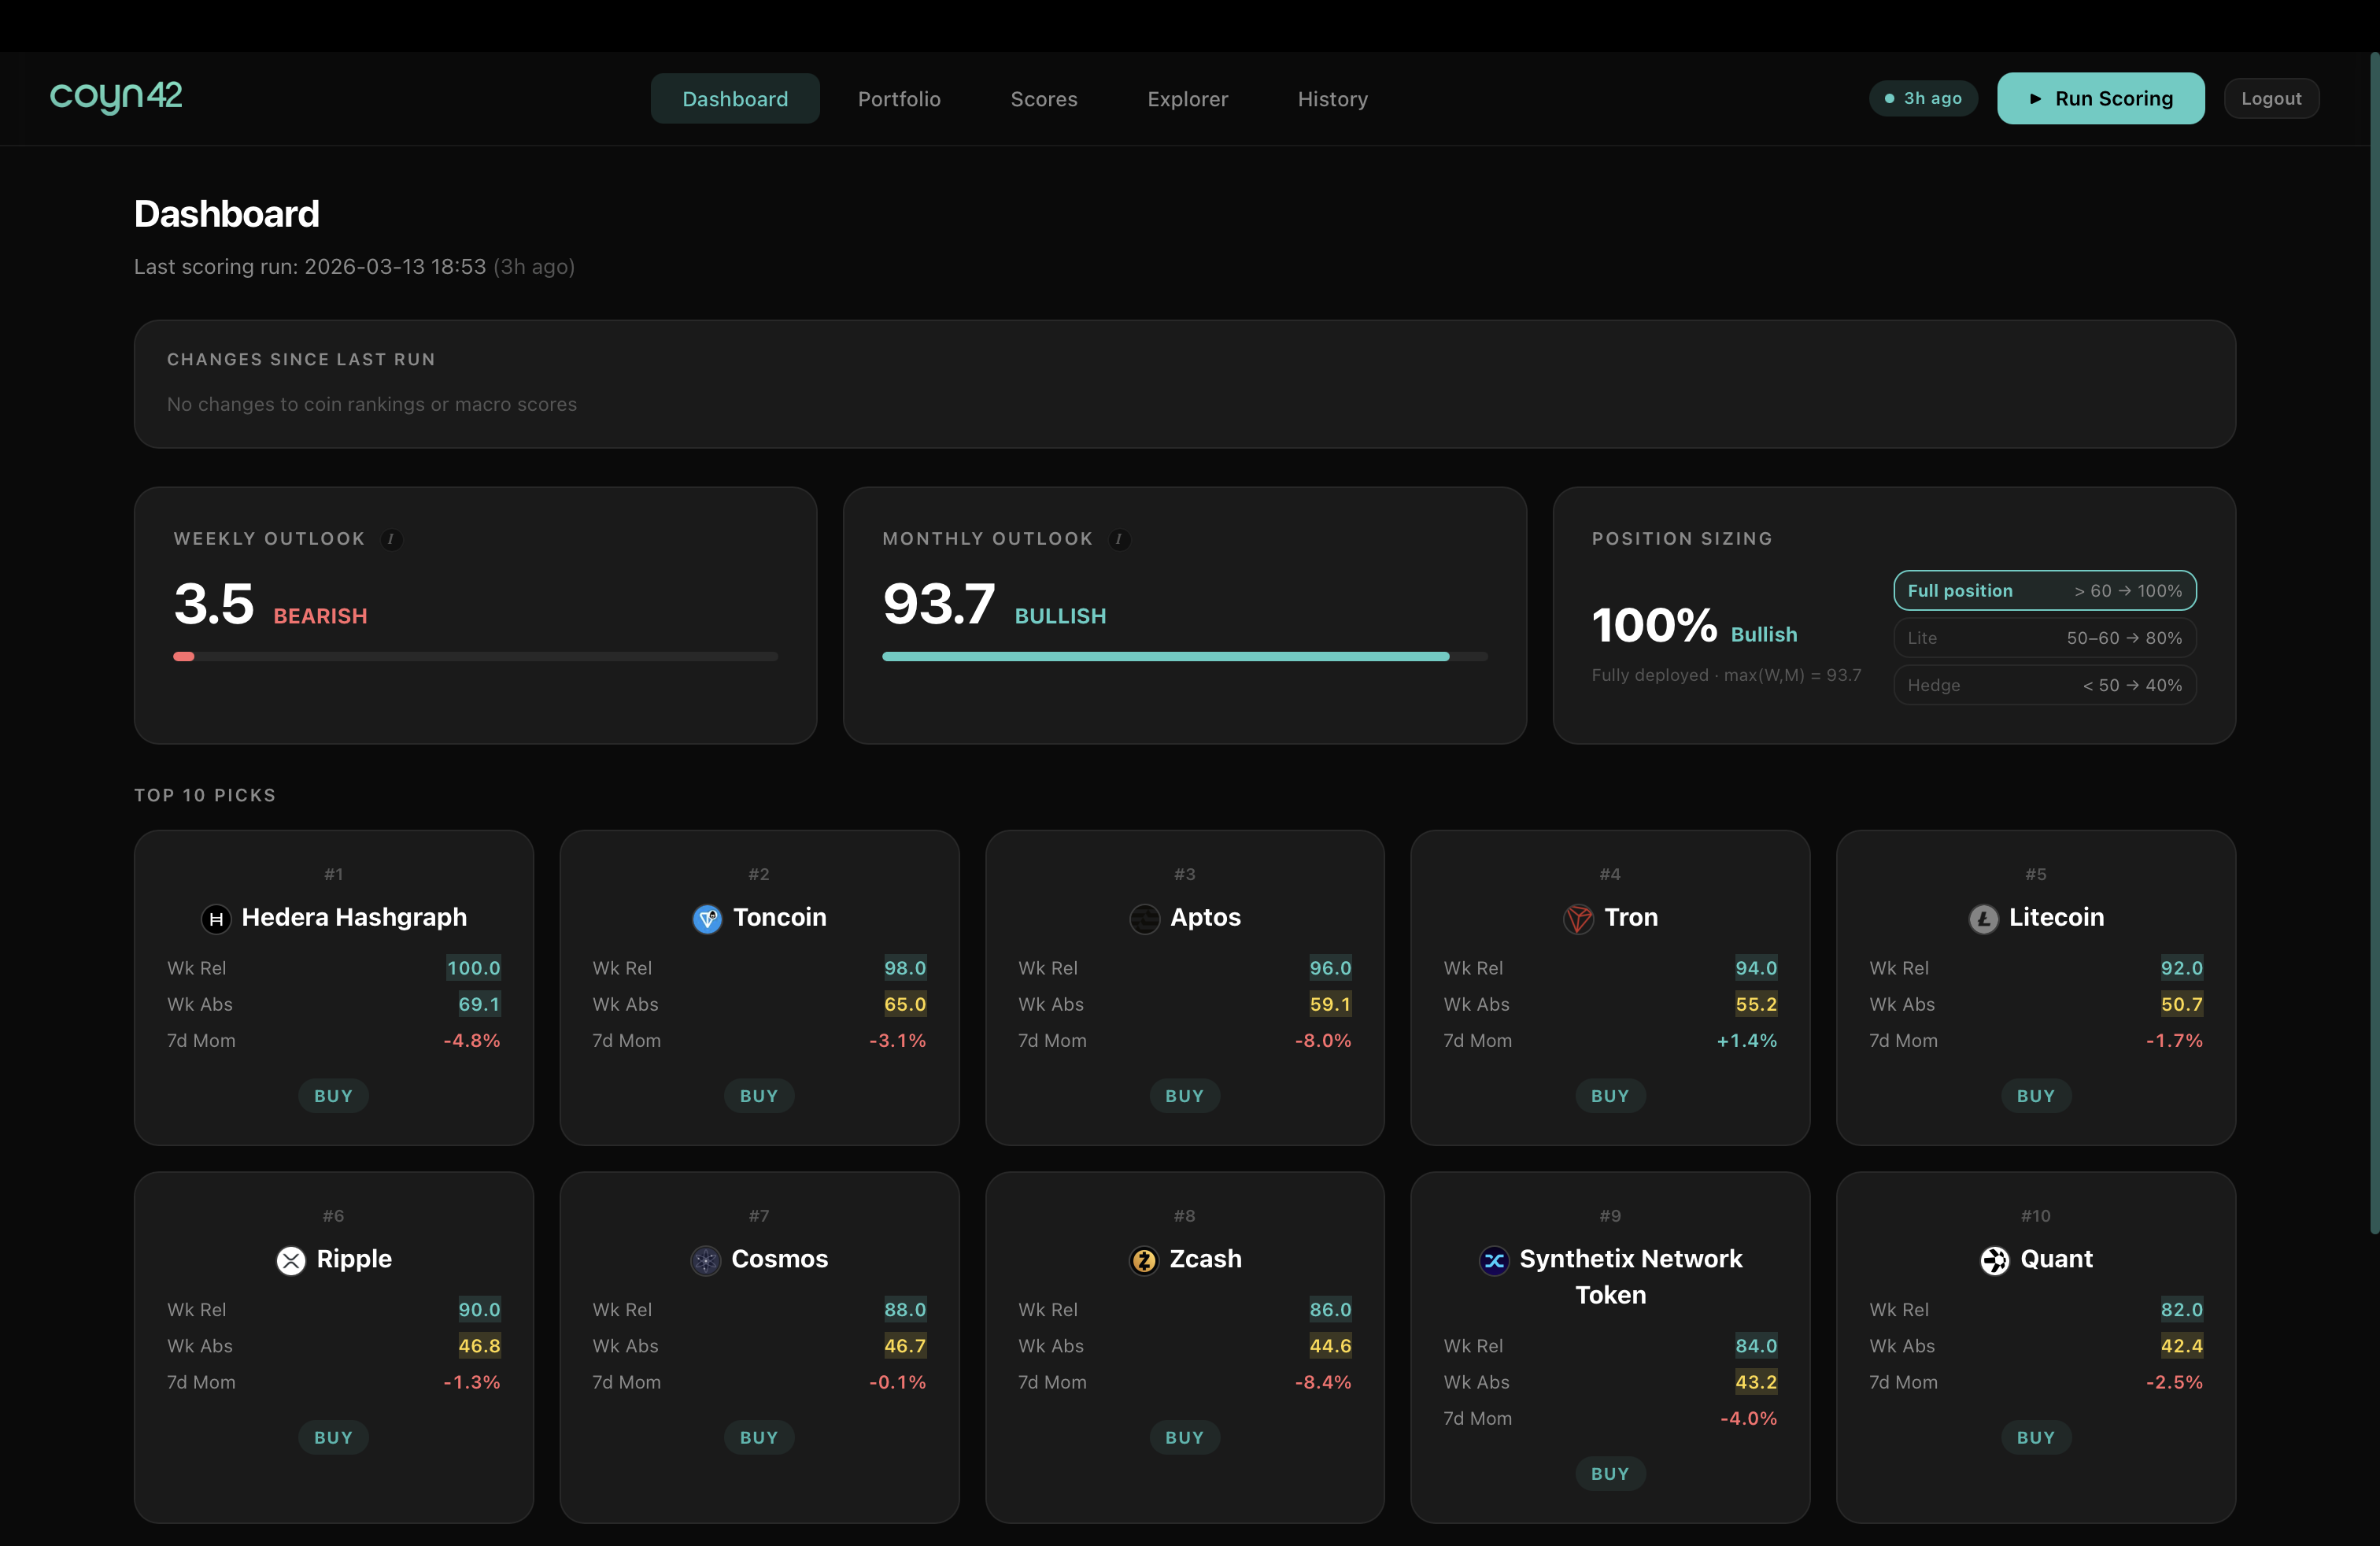
Task: Click the Run Scoring button
Action: 2101,98
